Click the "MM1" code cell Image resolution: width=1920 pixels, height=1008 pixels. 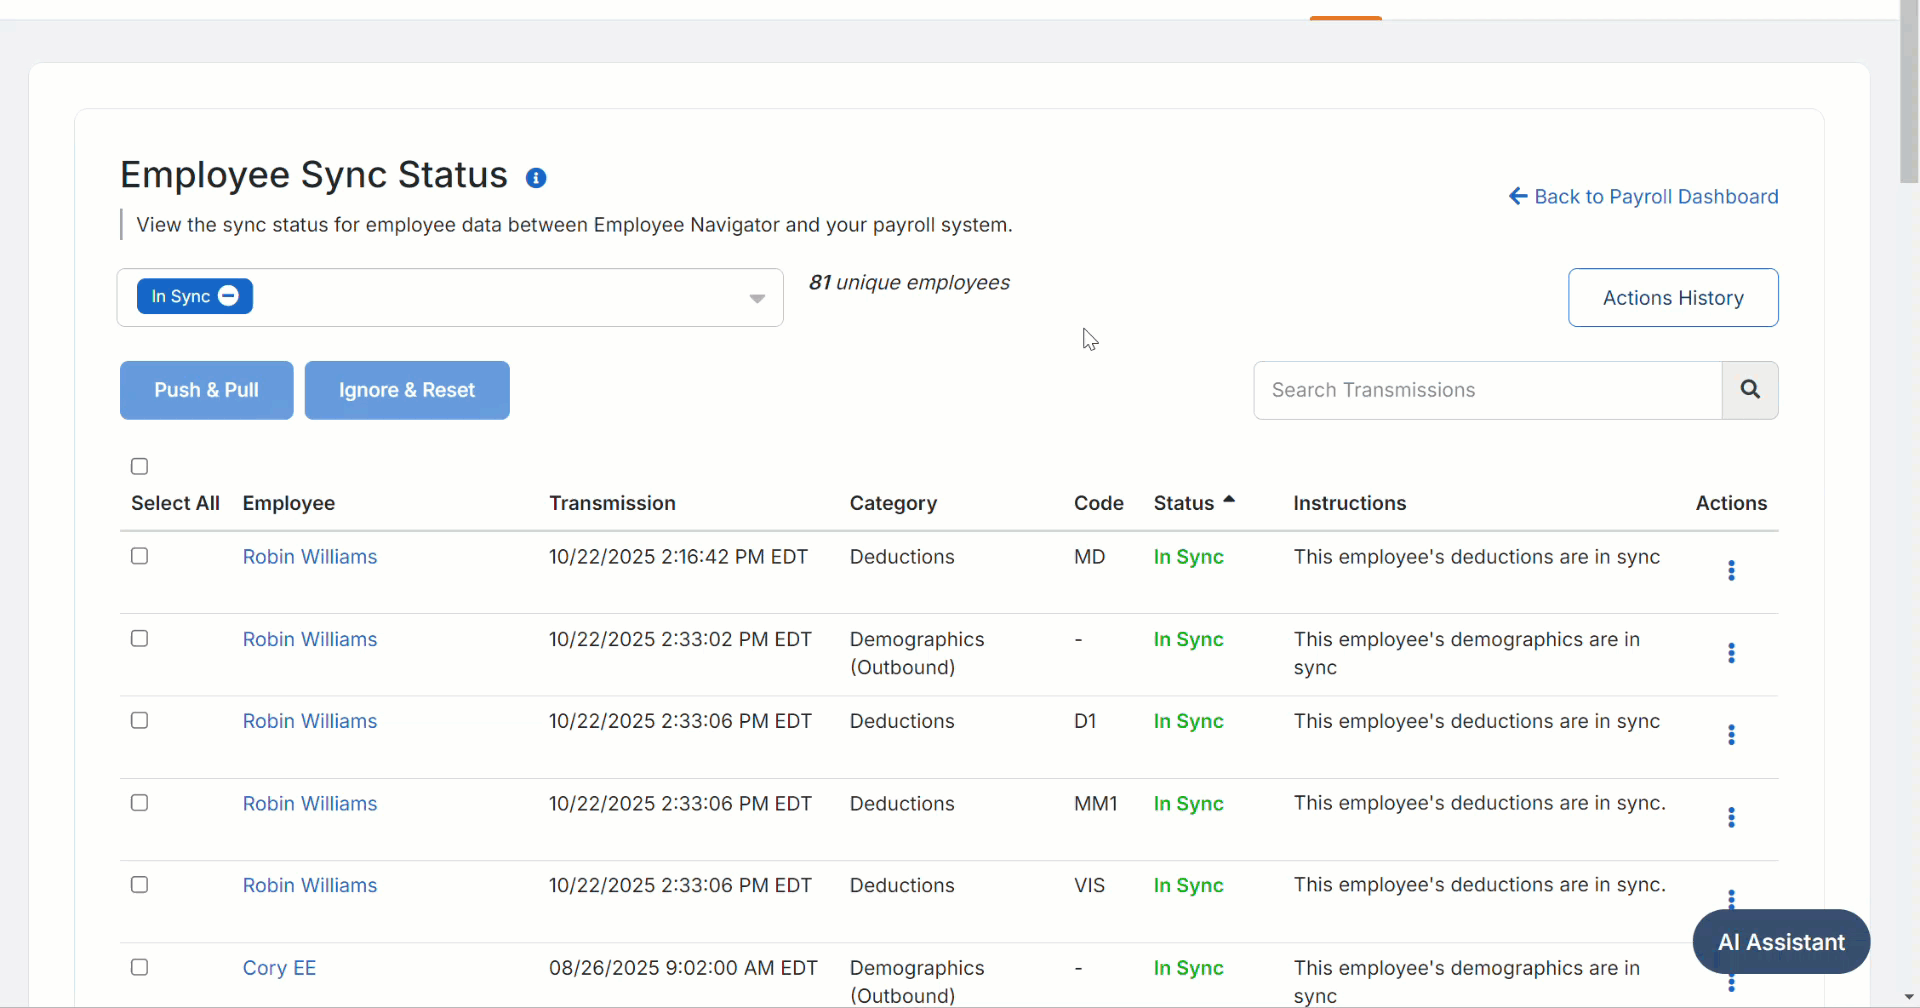click(1095, 804)
